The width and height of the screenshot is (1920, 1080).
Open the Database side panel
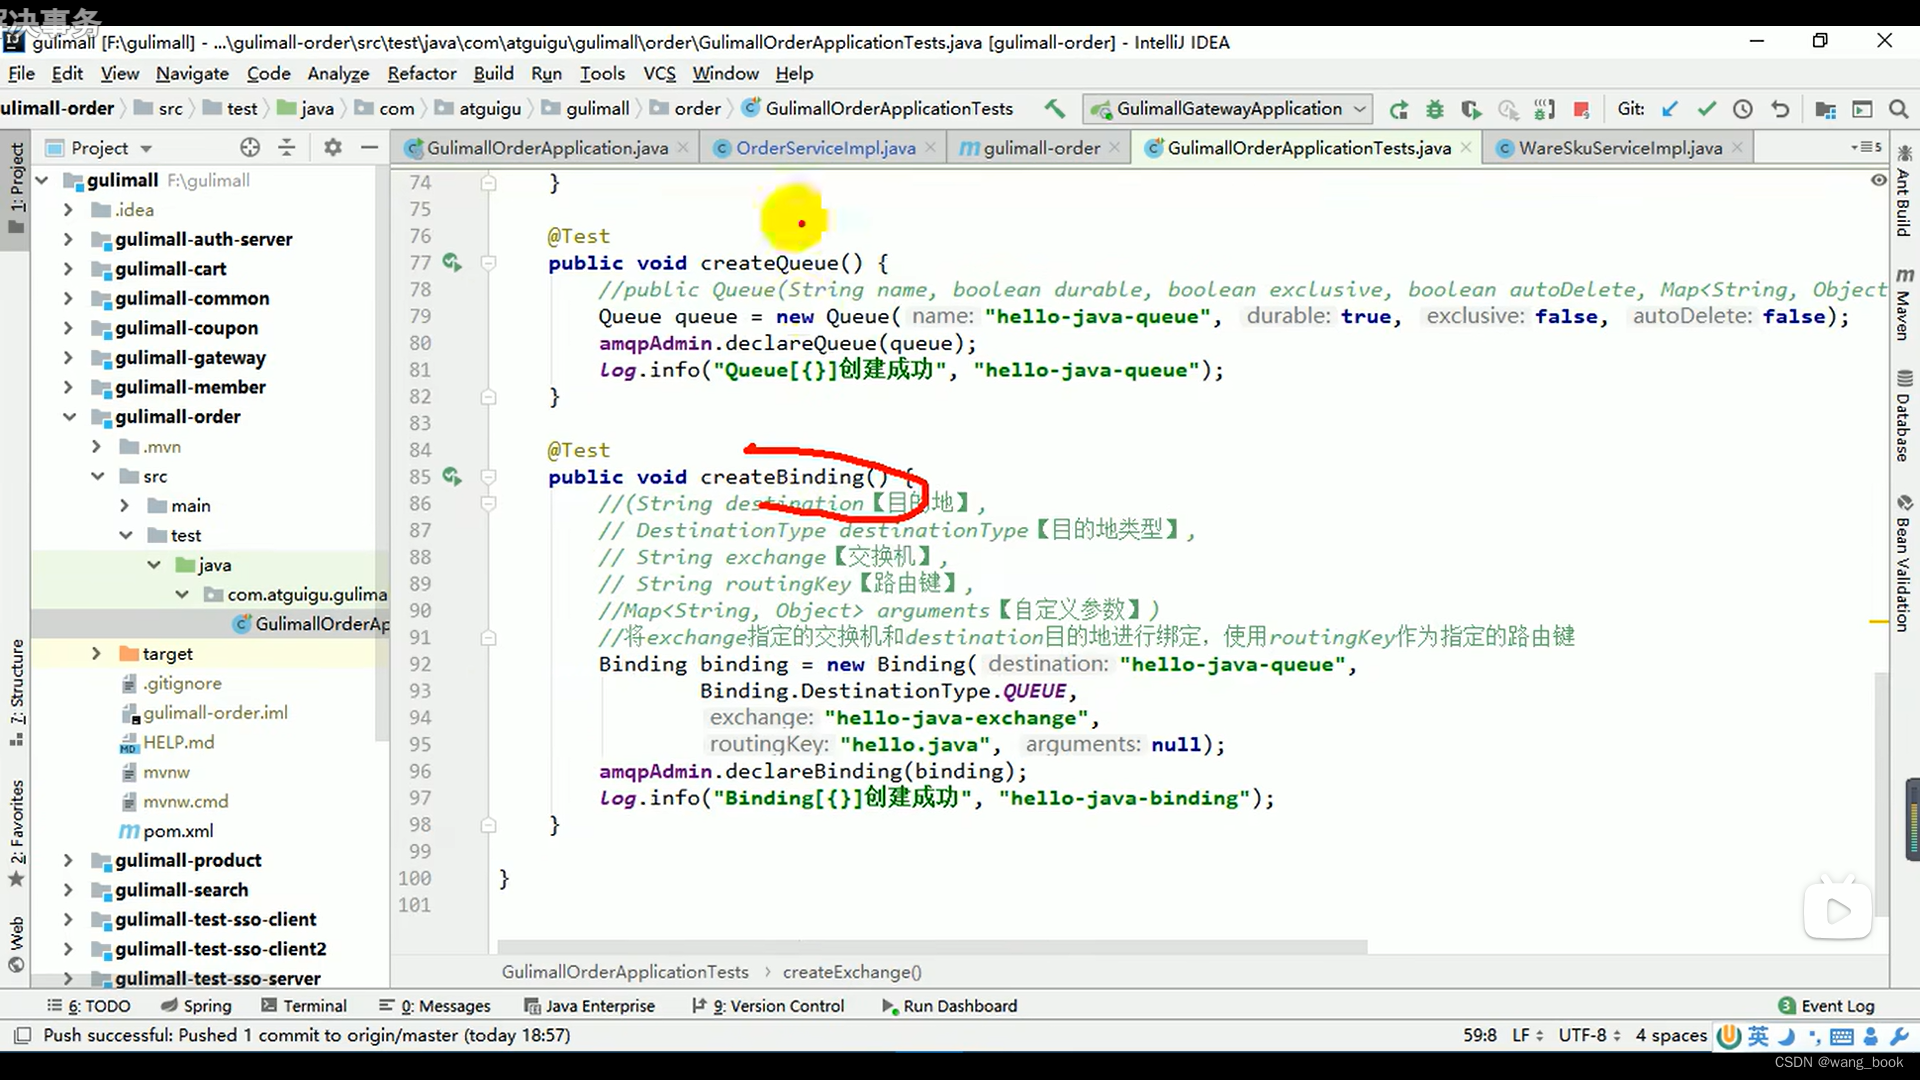(x=1904, y=416)
